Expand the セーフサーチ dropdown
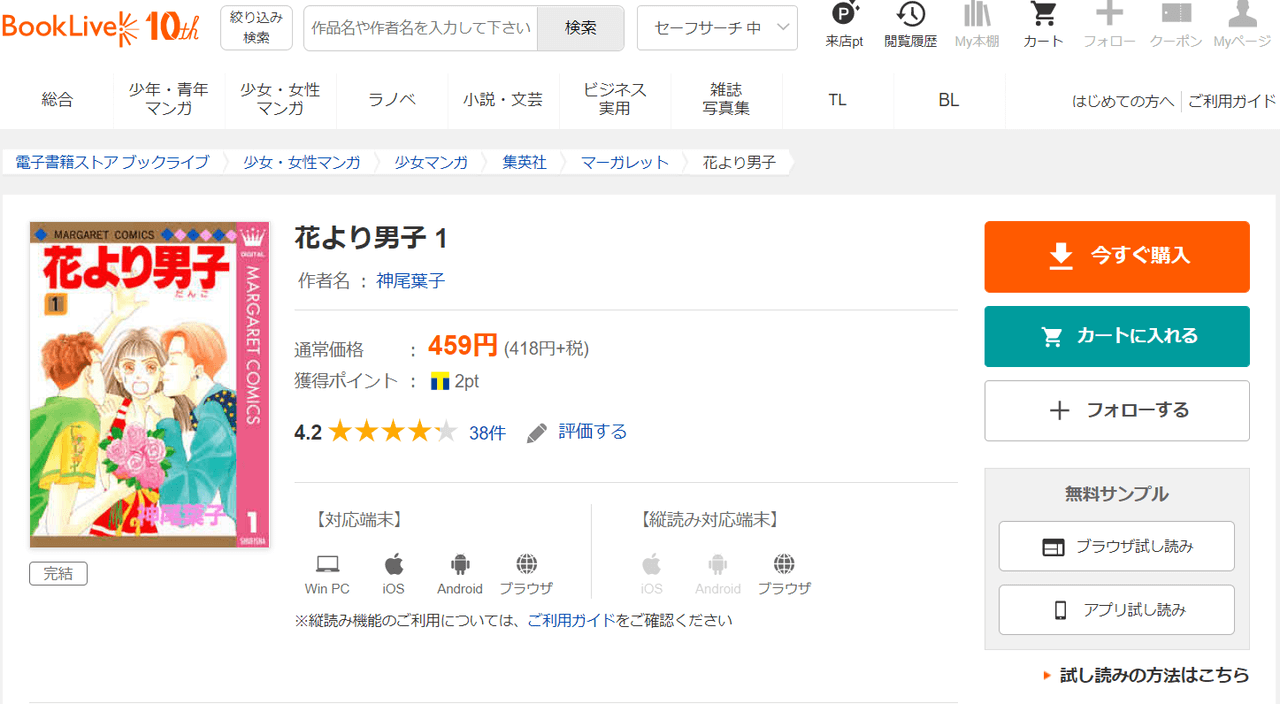Image resolution: width=1280 pixels, height=704 pixels. [x=717, y=28]
